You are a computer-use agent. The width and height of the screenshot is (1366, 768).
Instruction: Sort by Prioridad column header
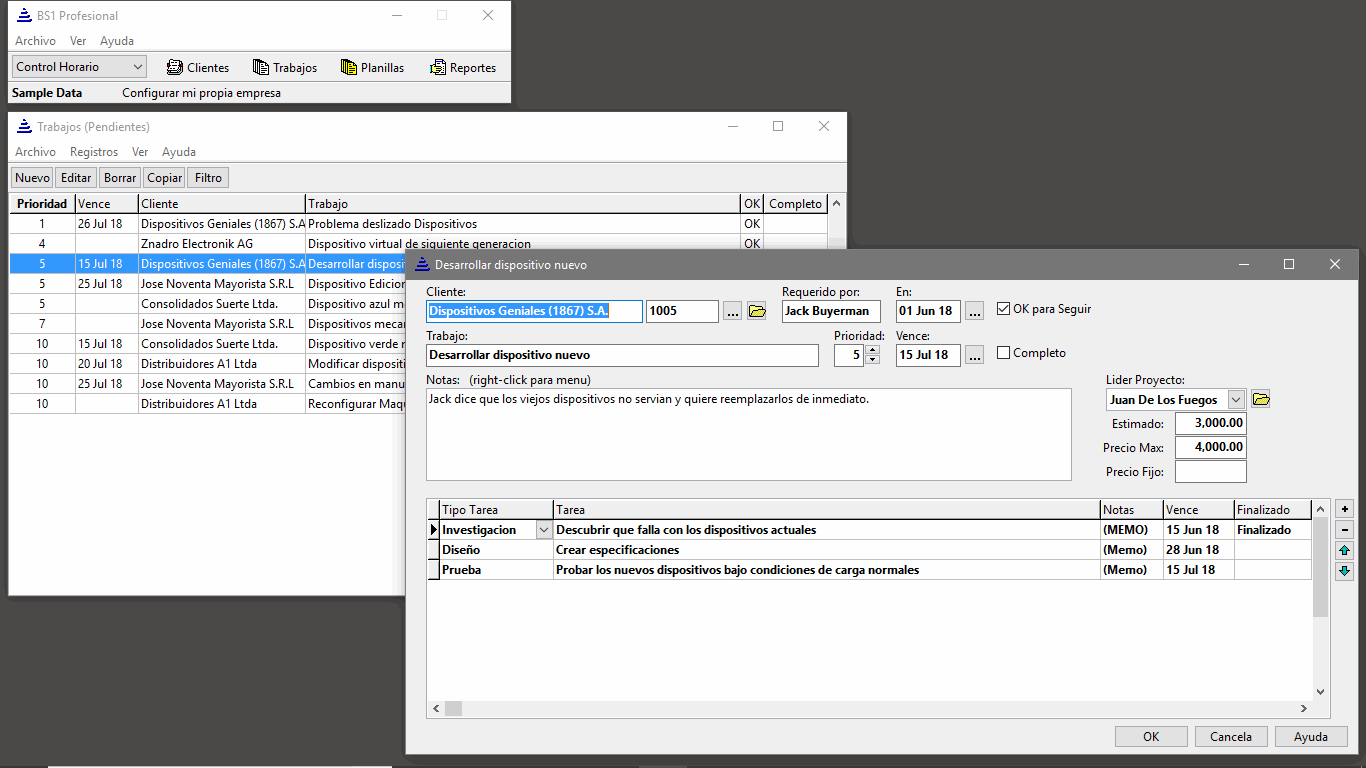(42, 204)
